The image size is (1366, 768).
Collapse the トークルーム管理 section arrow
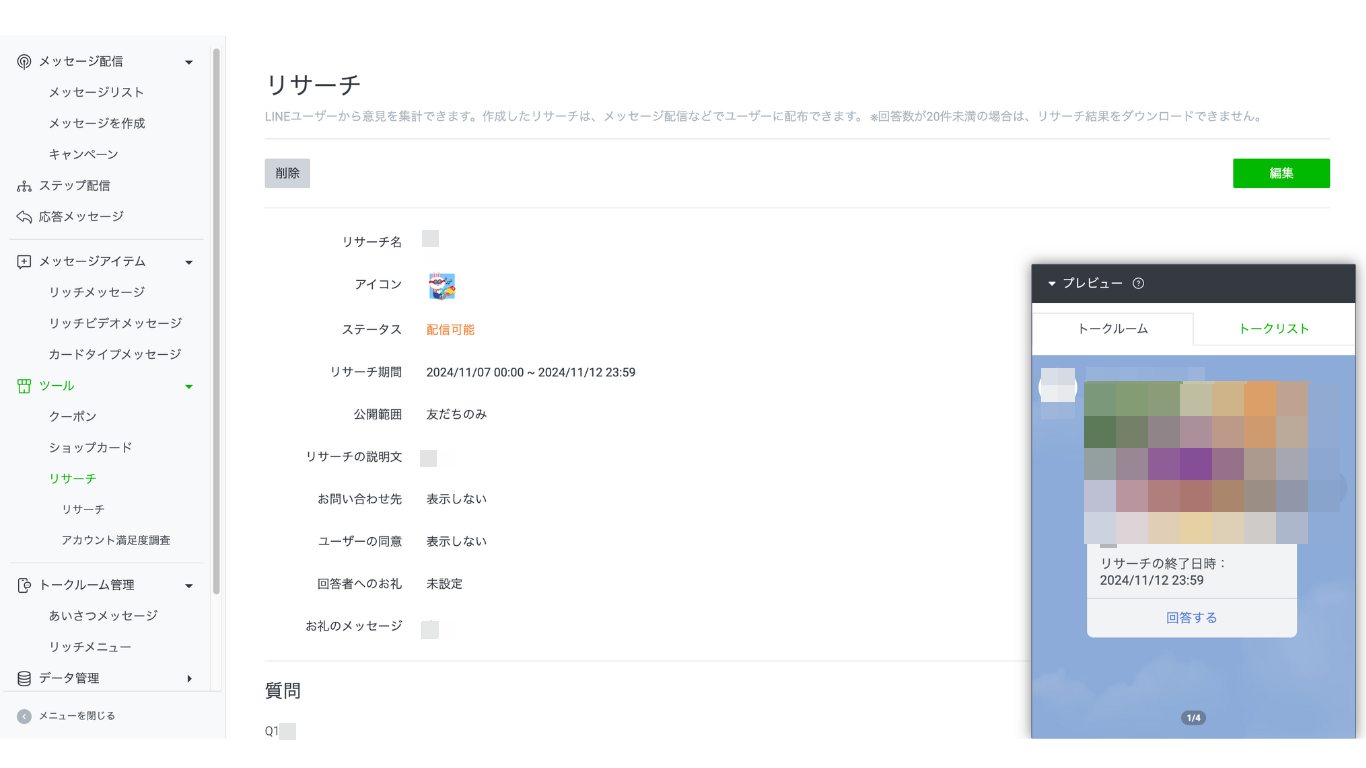[189, 586]
